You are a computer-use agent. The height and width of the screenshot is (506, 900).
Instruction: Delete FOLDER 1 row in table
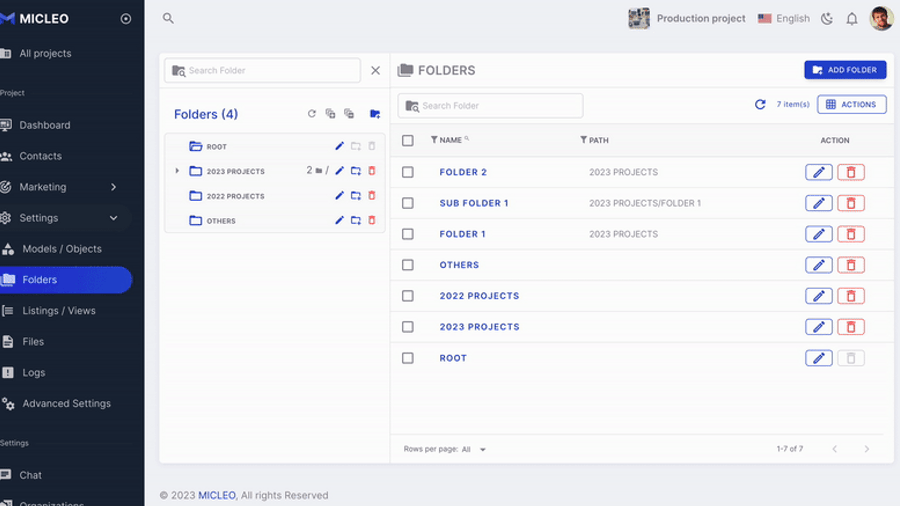click(x=851, y=234)
